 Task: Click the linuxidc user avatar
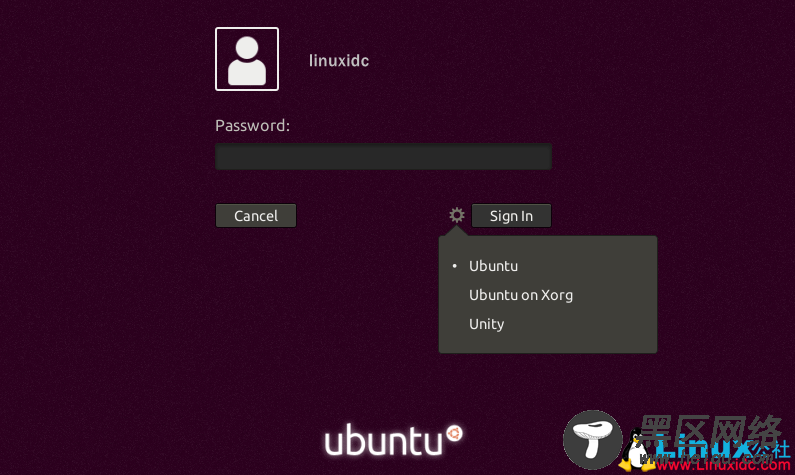pyautogui.click(x=247, y=59)
